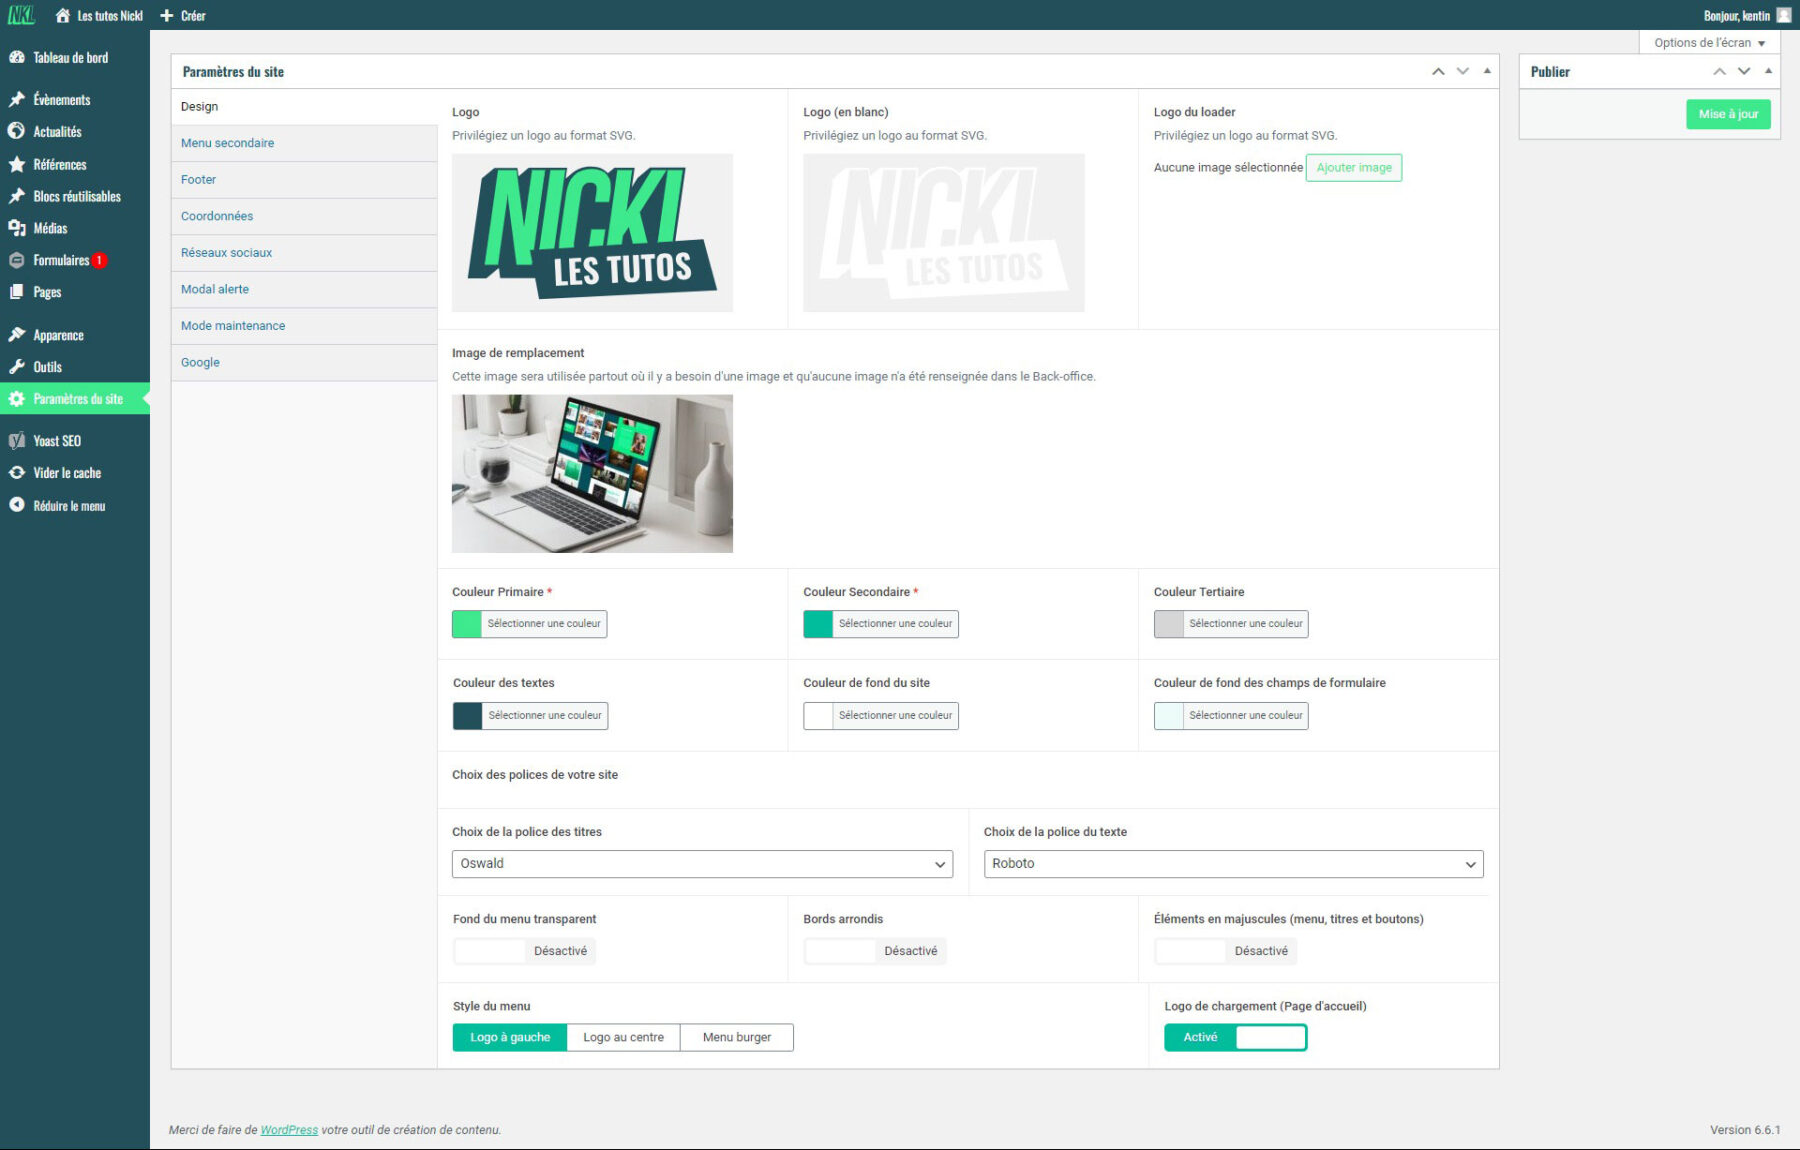The width and height of the screenshot is (1800, 1150).
Task: Expand the Options de l'écran panel
Action: (1708, 43)
